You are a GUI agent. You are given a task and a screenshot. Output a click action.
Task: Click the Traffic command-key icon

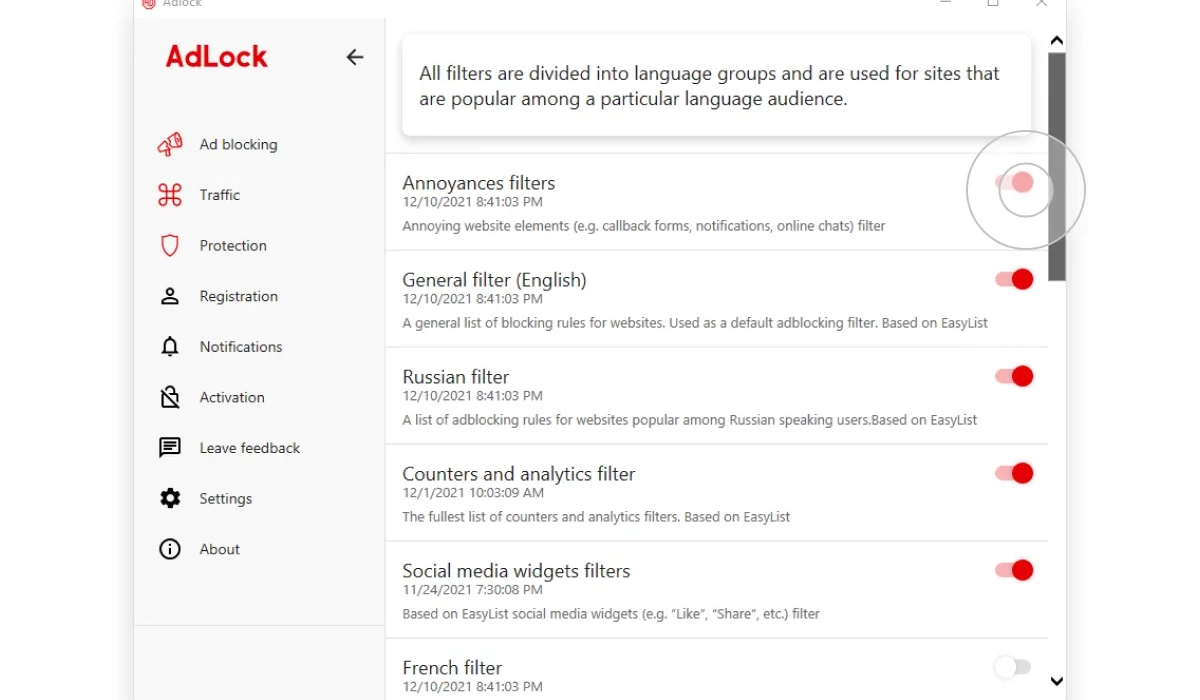point(170,195)
